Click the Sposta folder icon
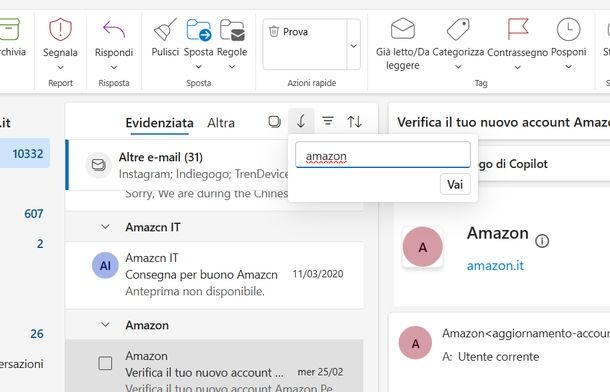The image size is (610, 392). click(198, 30)
